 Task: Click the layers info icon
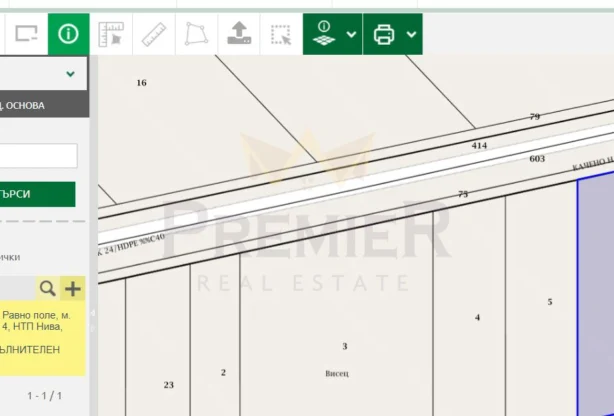tap(324, 34)
